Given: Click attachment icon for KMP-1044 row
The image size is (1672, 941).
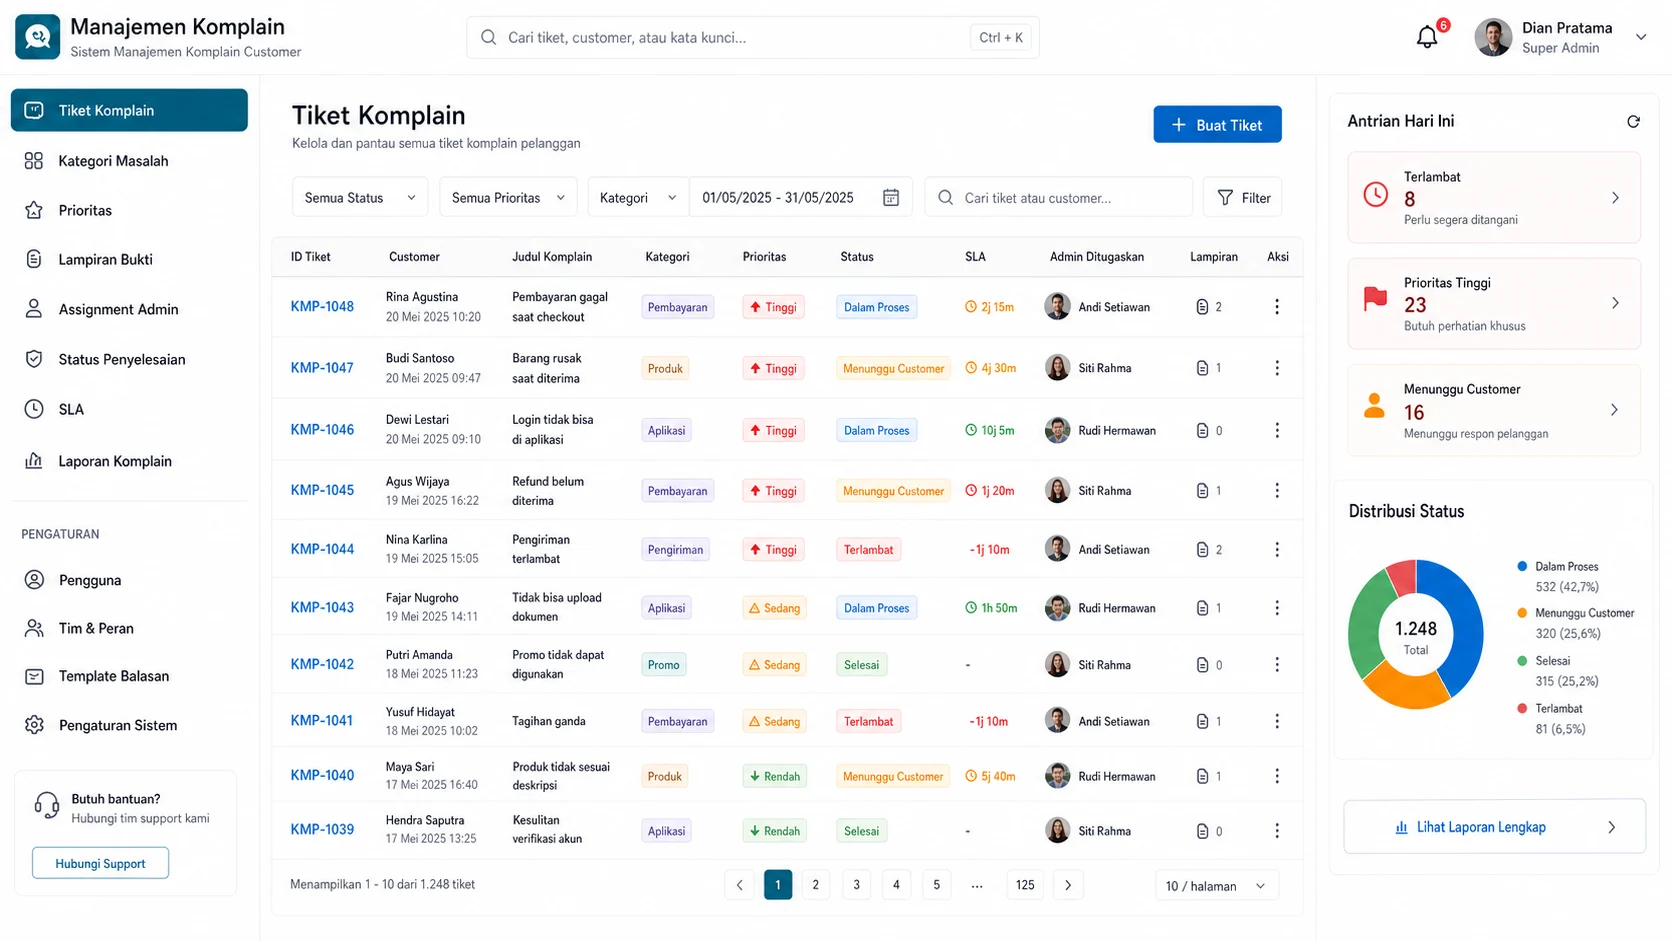Looking at the screenshot, I should pyautogui.click(x=1202, y=550).
